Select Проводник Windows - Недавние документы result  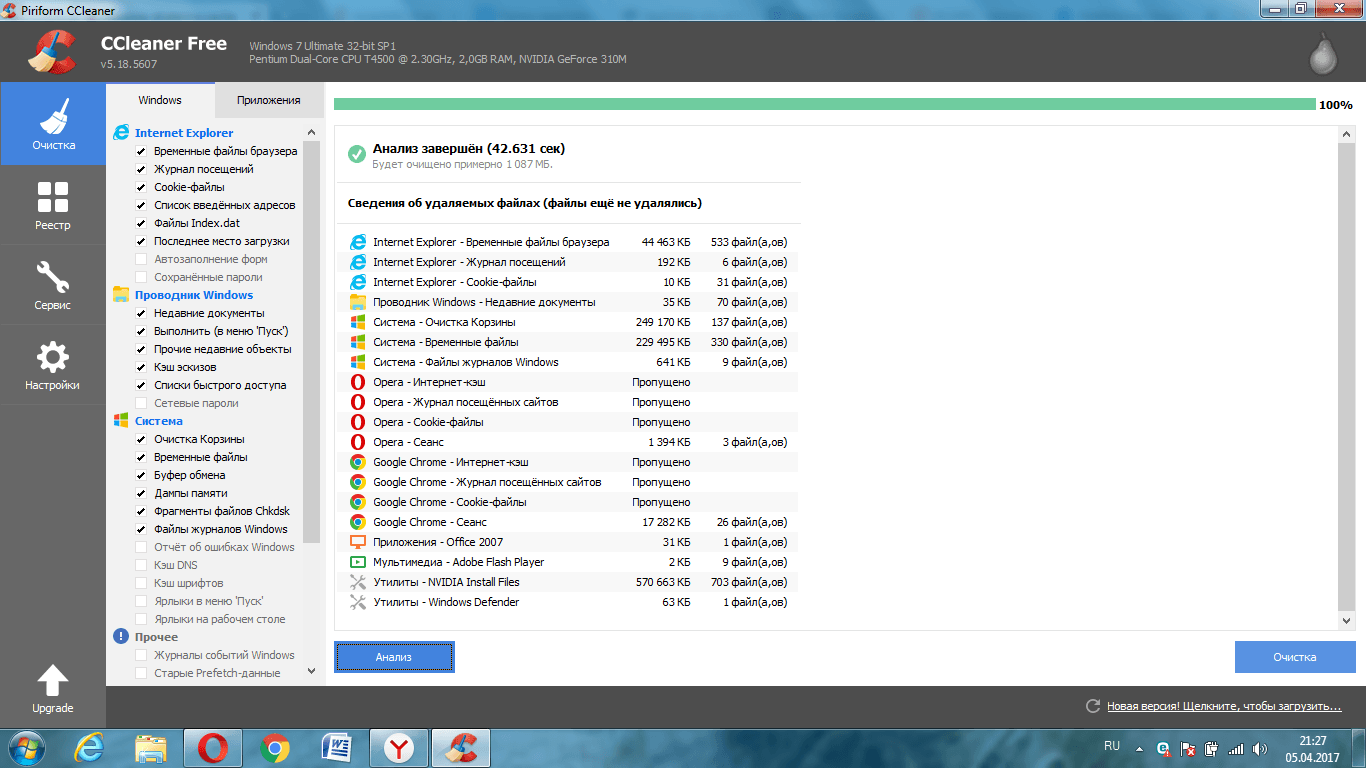[x=569, y=302]
